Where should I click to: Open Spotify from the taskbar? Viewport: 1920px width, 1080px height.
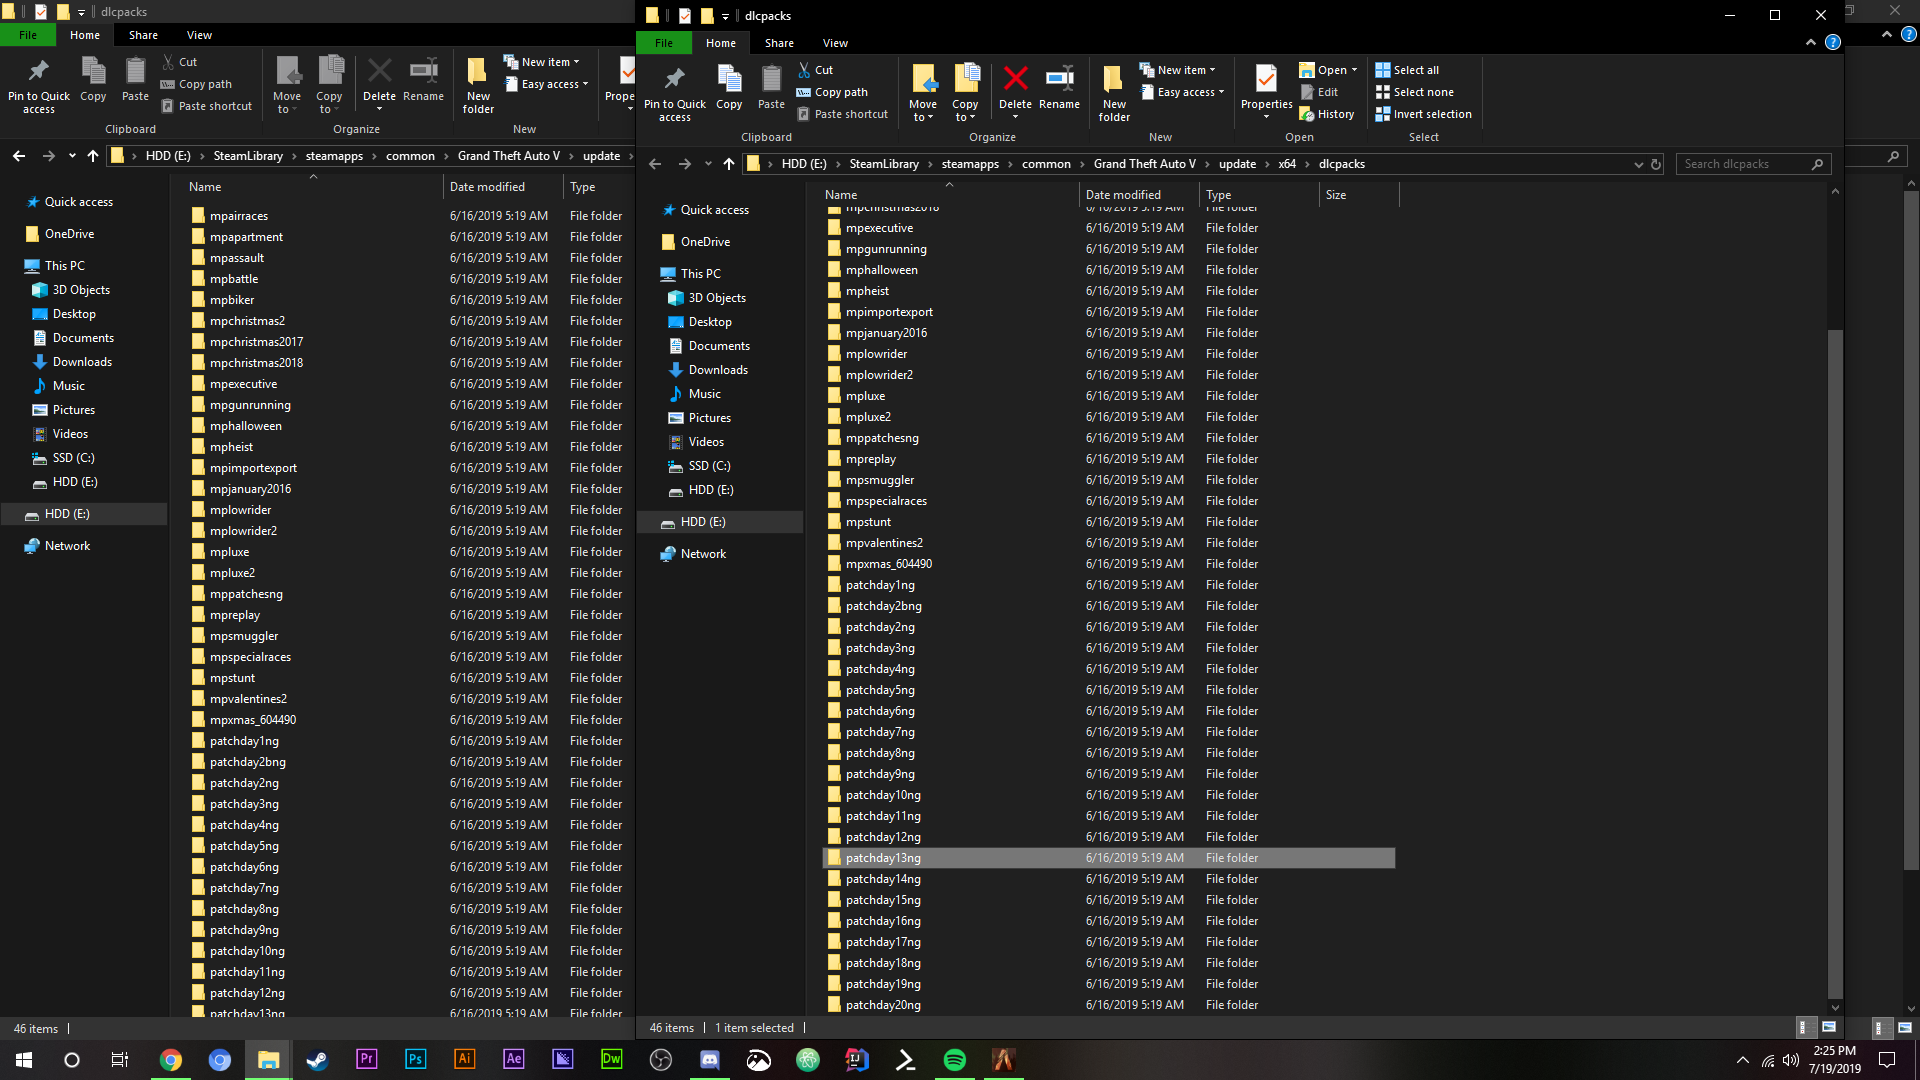(x=955, y=1060)
